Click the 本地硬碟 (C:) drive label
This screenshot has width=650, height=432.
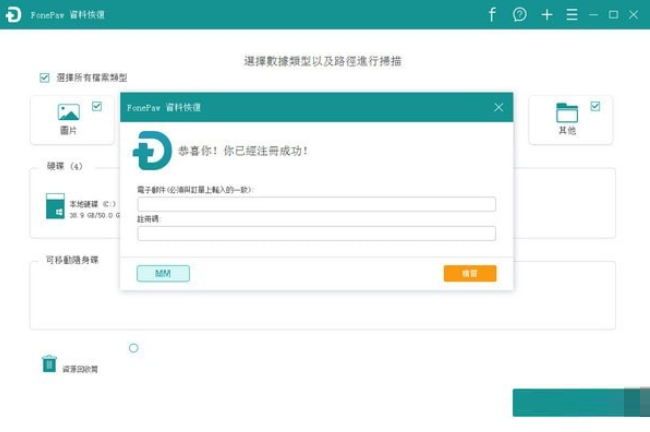92,204
